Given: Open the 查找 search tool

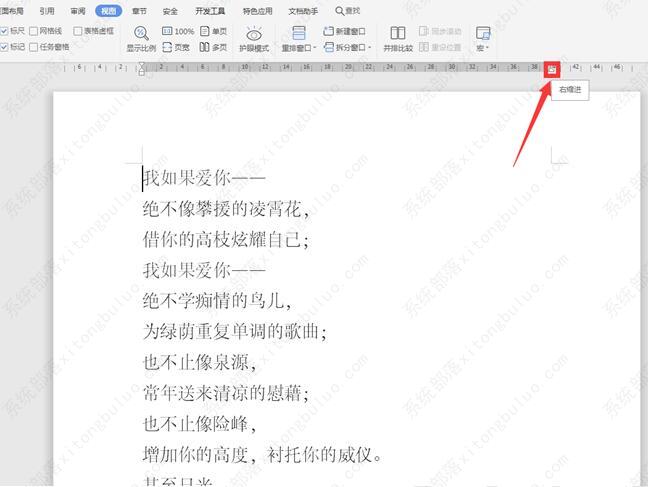Looking at the screenshot, I should pyautogui.click(x=348, y=11).
